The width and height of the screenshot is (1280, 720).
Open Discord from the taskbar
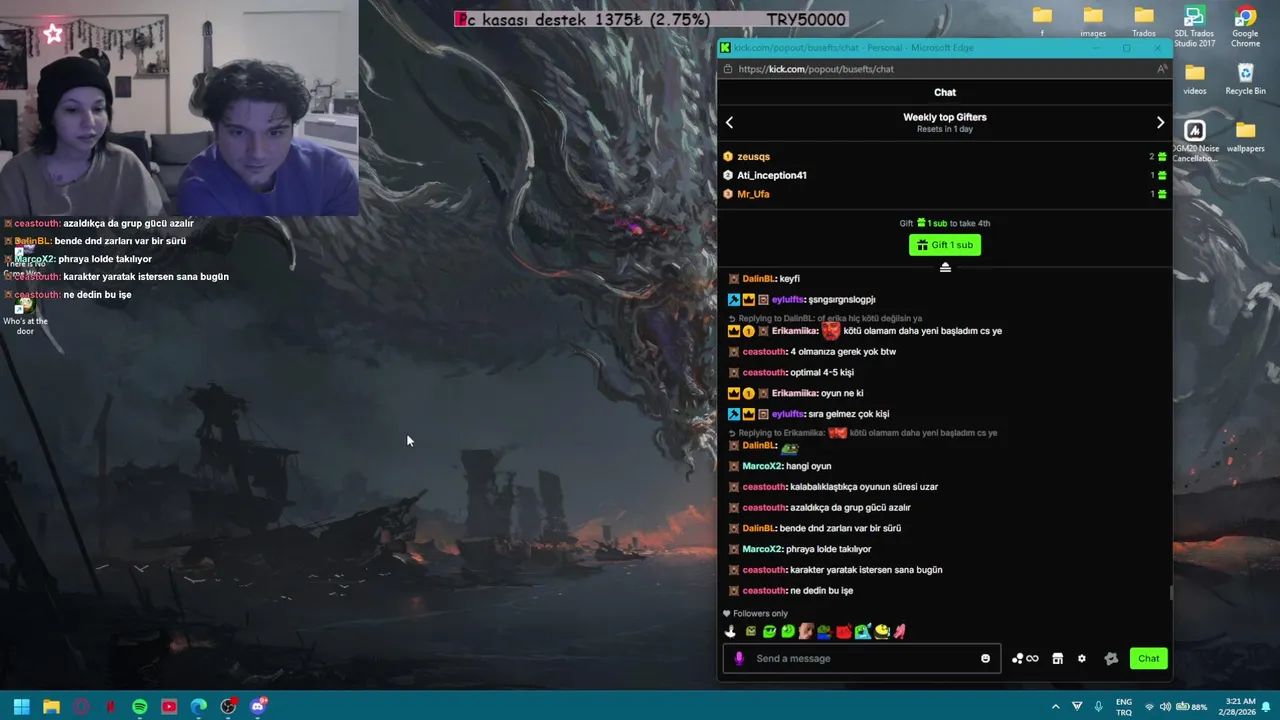258,706
